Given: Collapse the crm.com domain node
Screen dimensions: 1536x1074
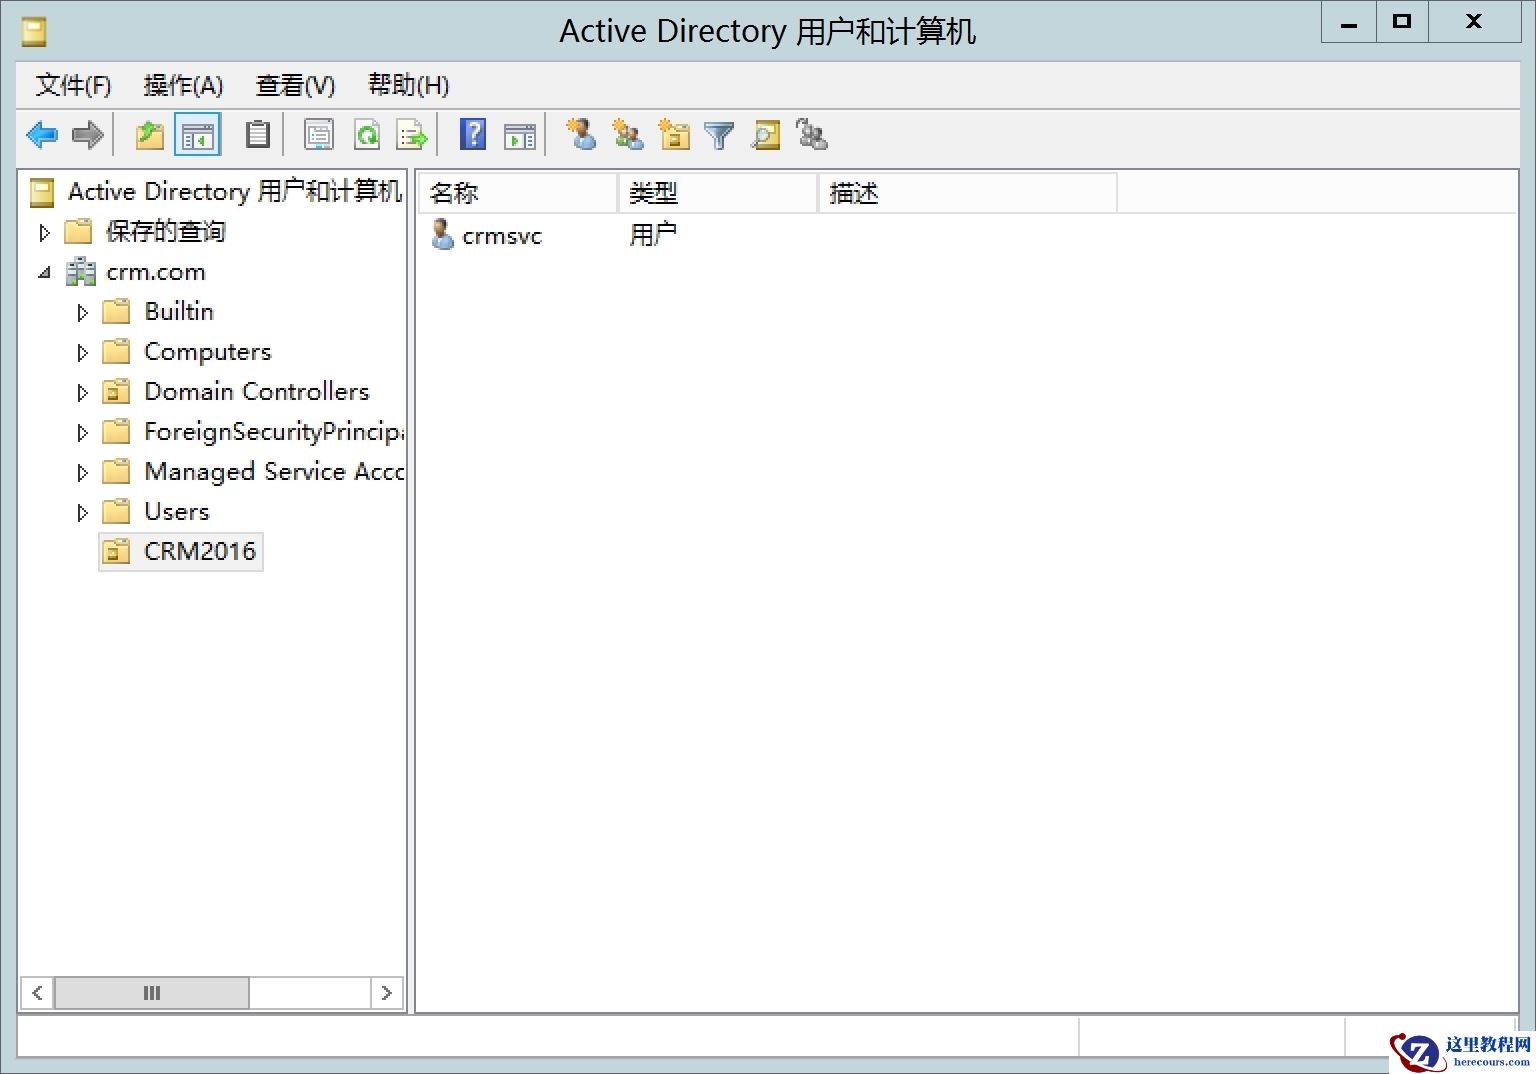Looking at the screenshot, I should tap(44, 271).
